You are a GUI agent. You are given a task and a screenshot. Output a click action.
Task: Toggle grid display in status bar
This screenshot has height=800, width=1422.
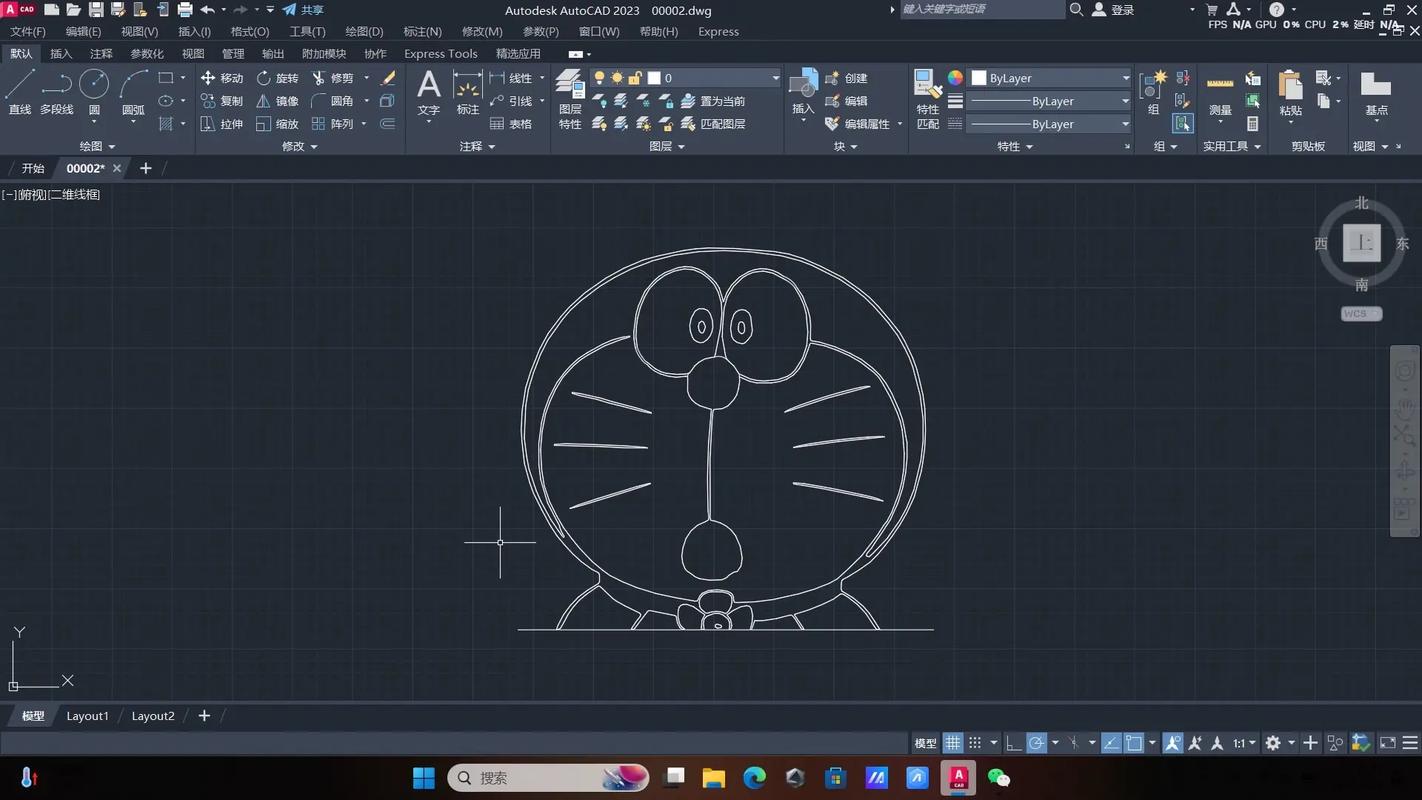click(x=953, y=743)
